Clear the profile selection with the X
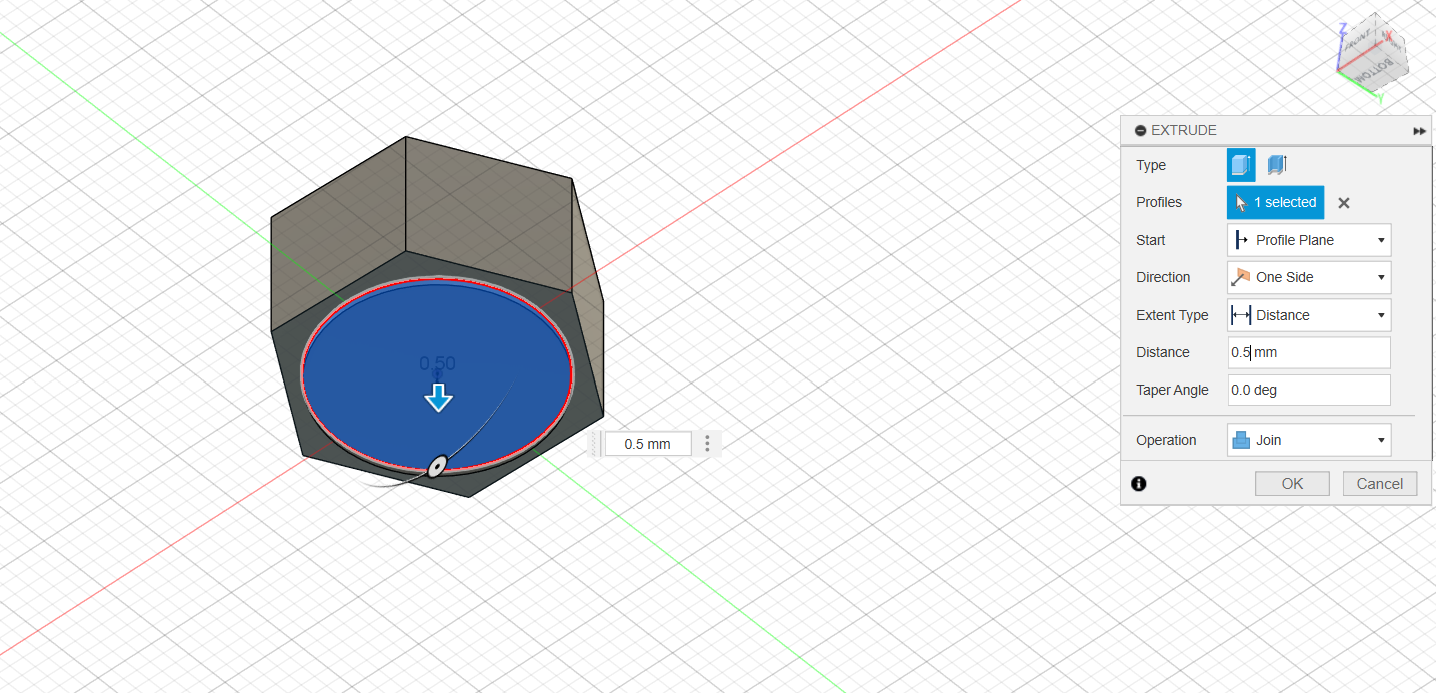Image resolution: width=1436 pixels, height=693 pixels. pos(1344,203)
